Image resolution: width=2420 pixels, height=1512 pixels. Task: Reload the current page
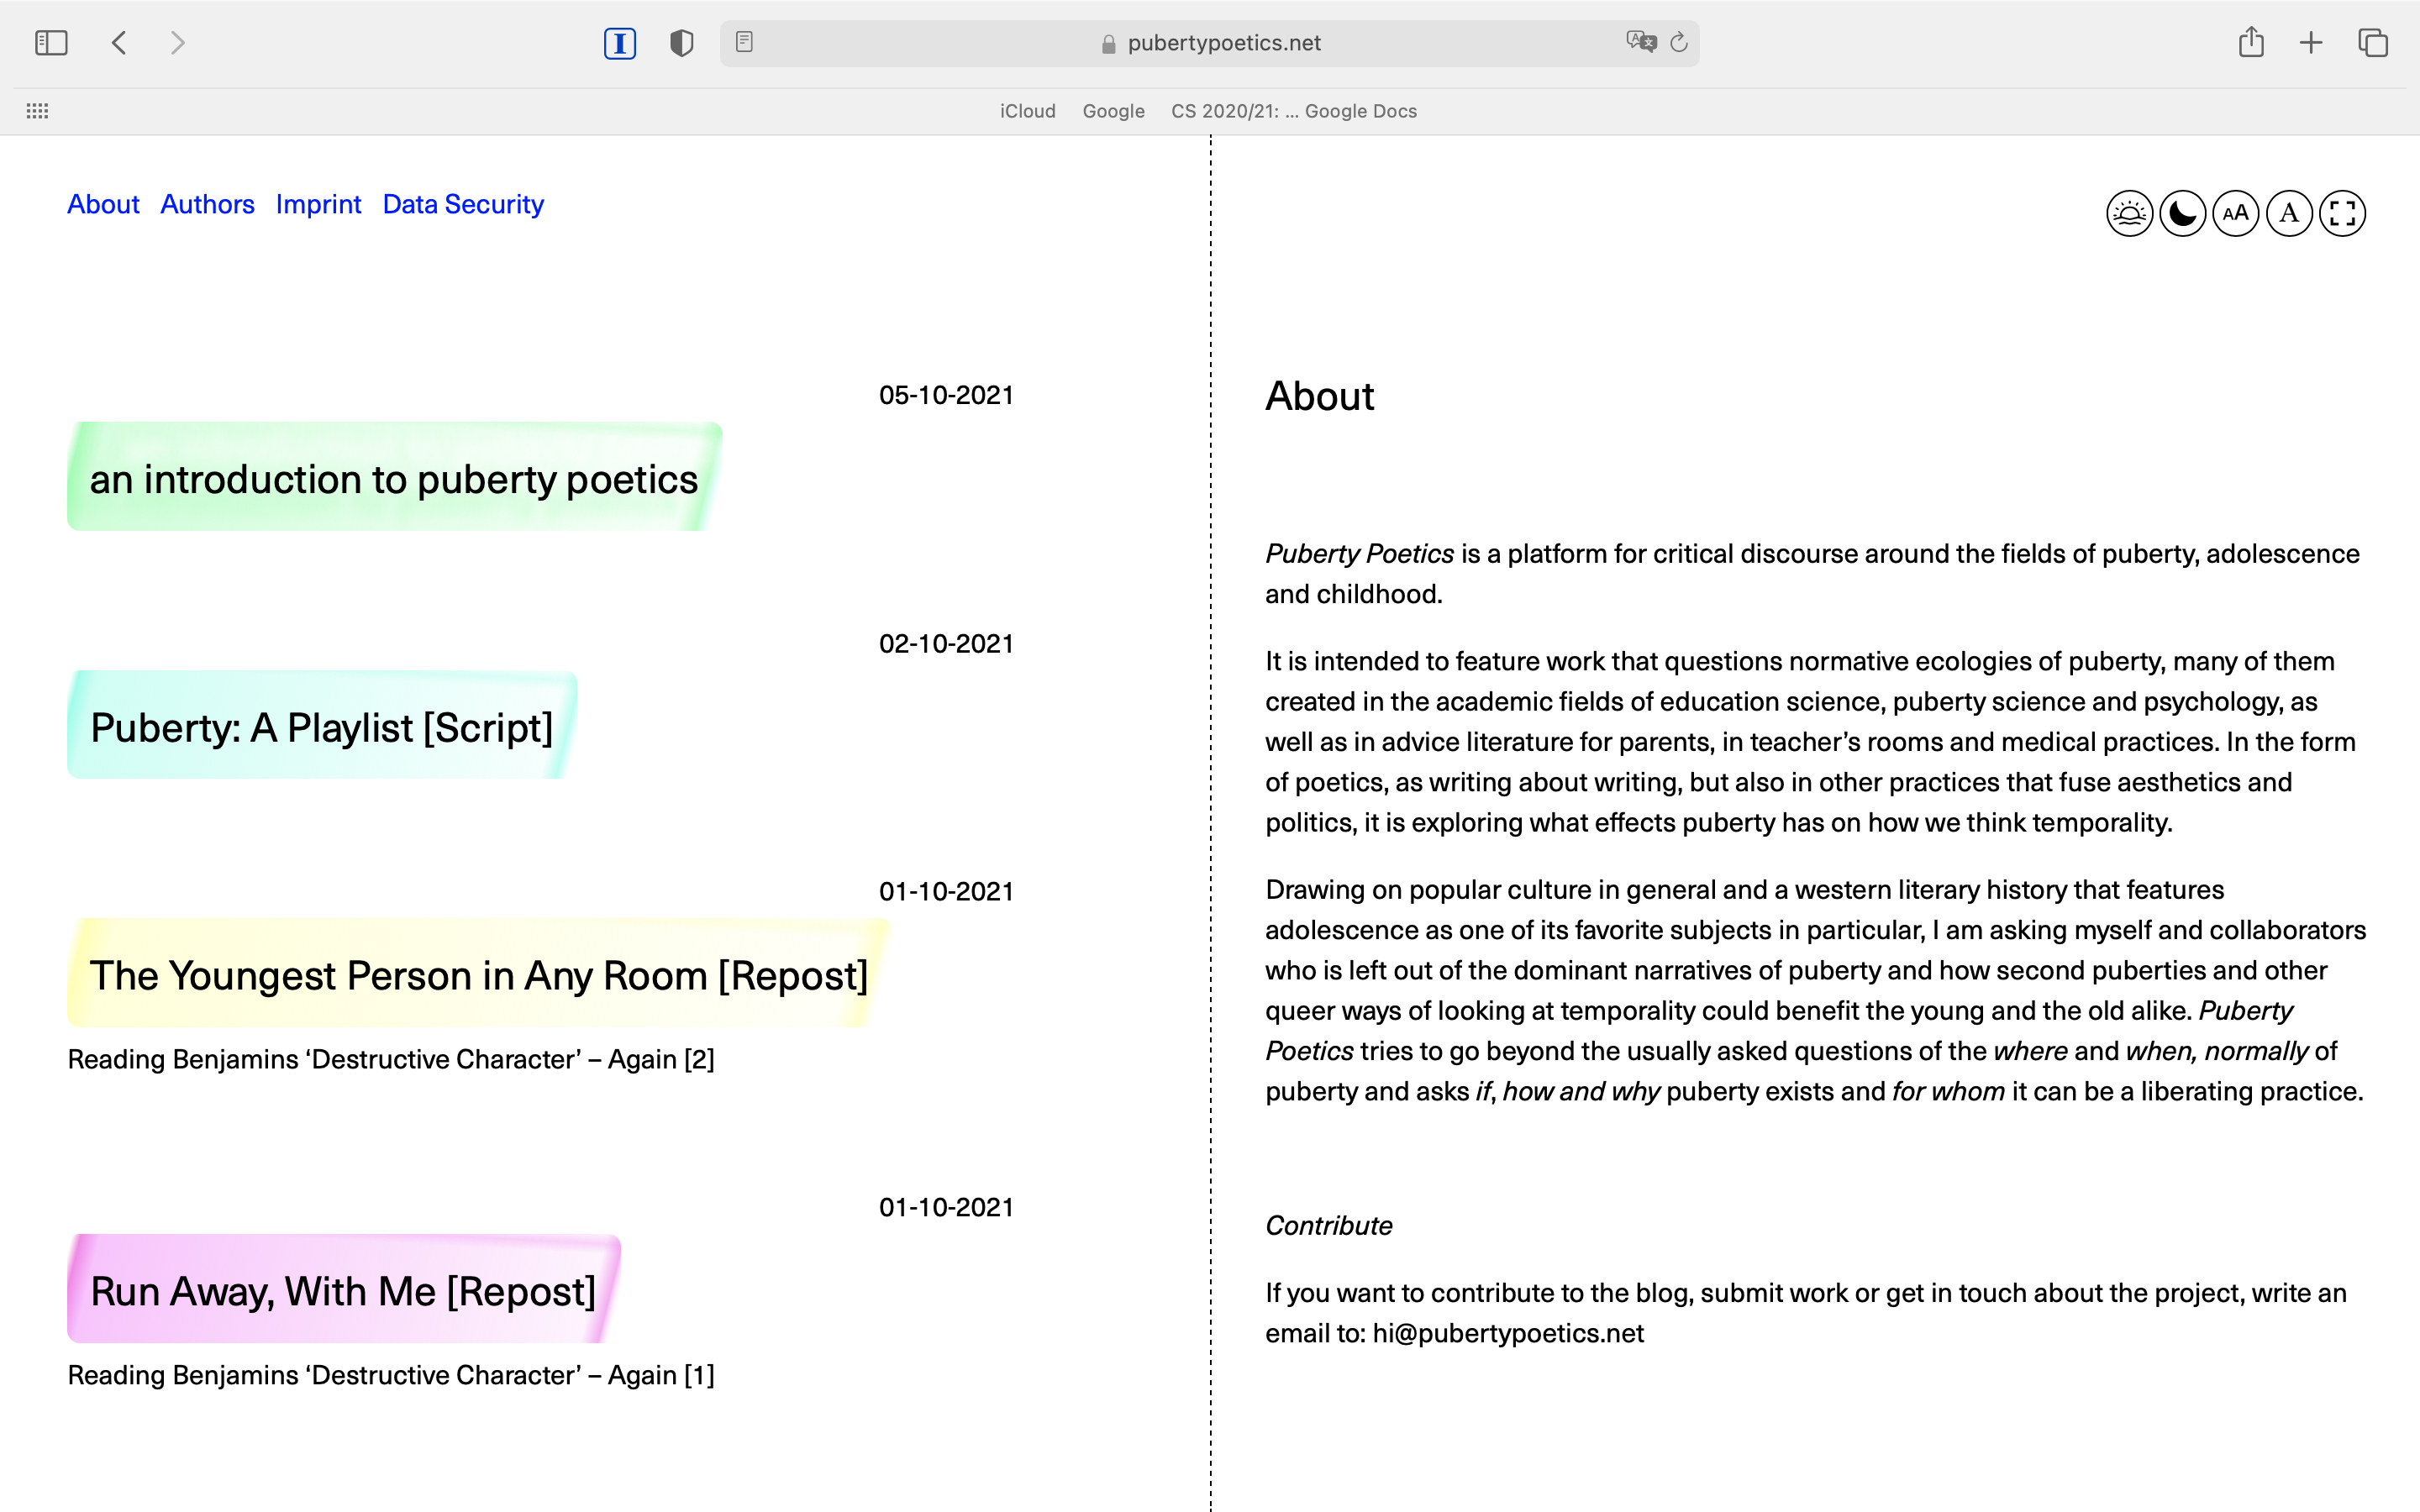(1680, 42)
